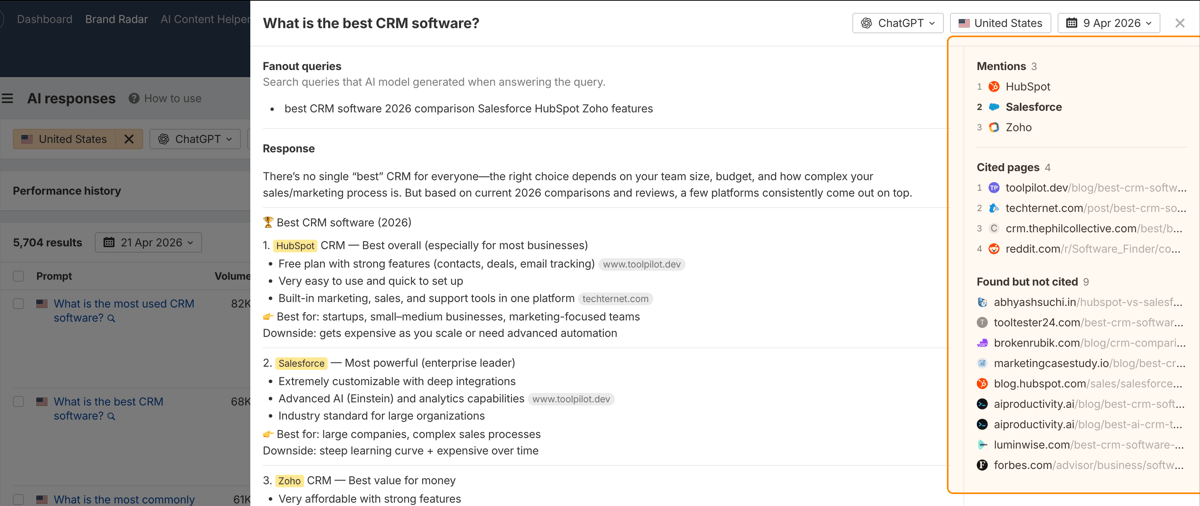Click the search icon next to best CRM prompt

click(x=111, y=417)
